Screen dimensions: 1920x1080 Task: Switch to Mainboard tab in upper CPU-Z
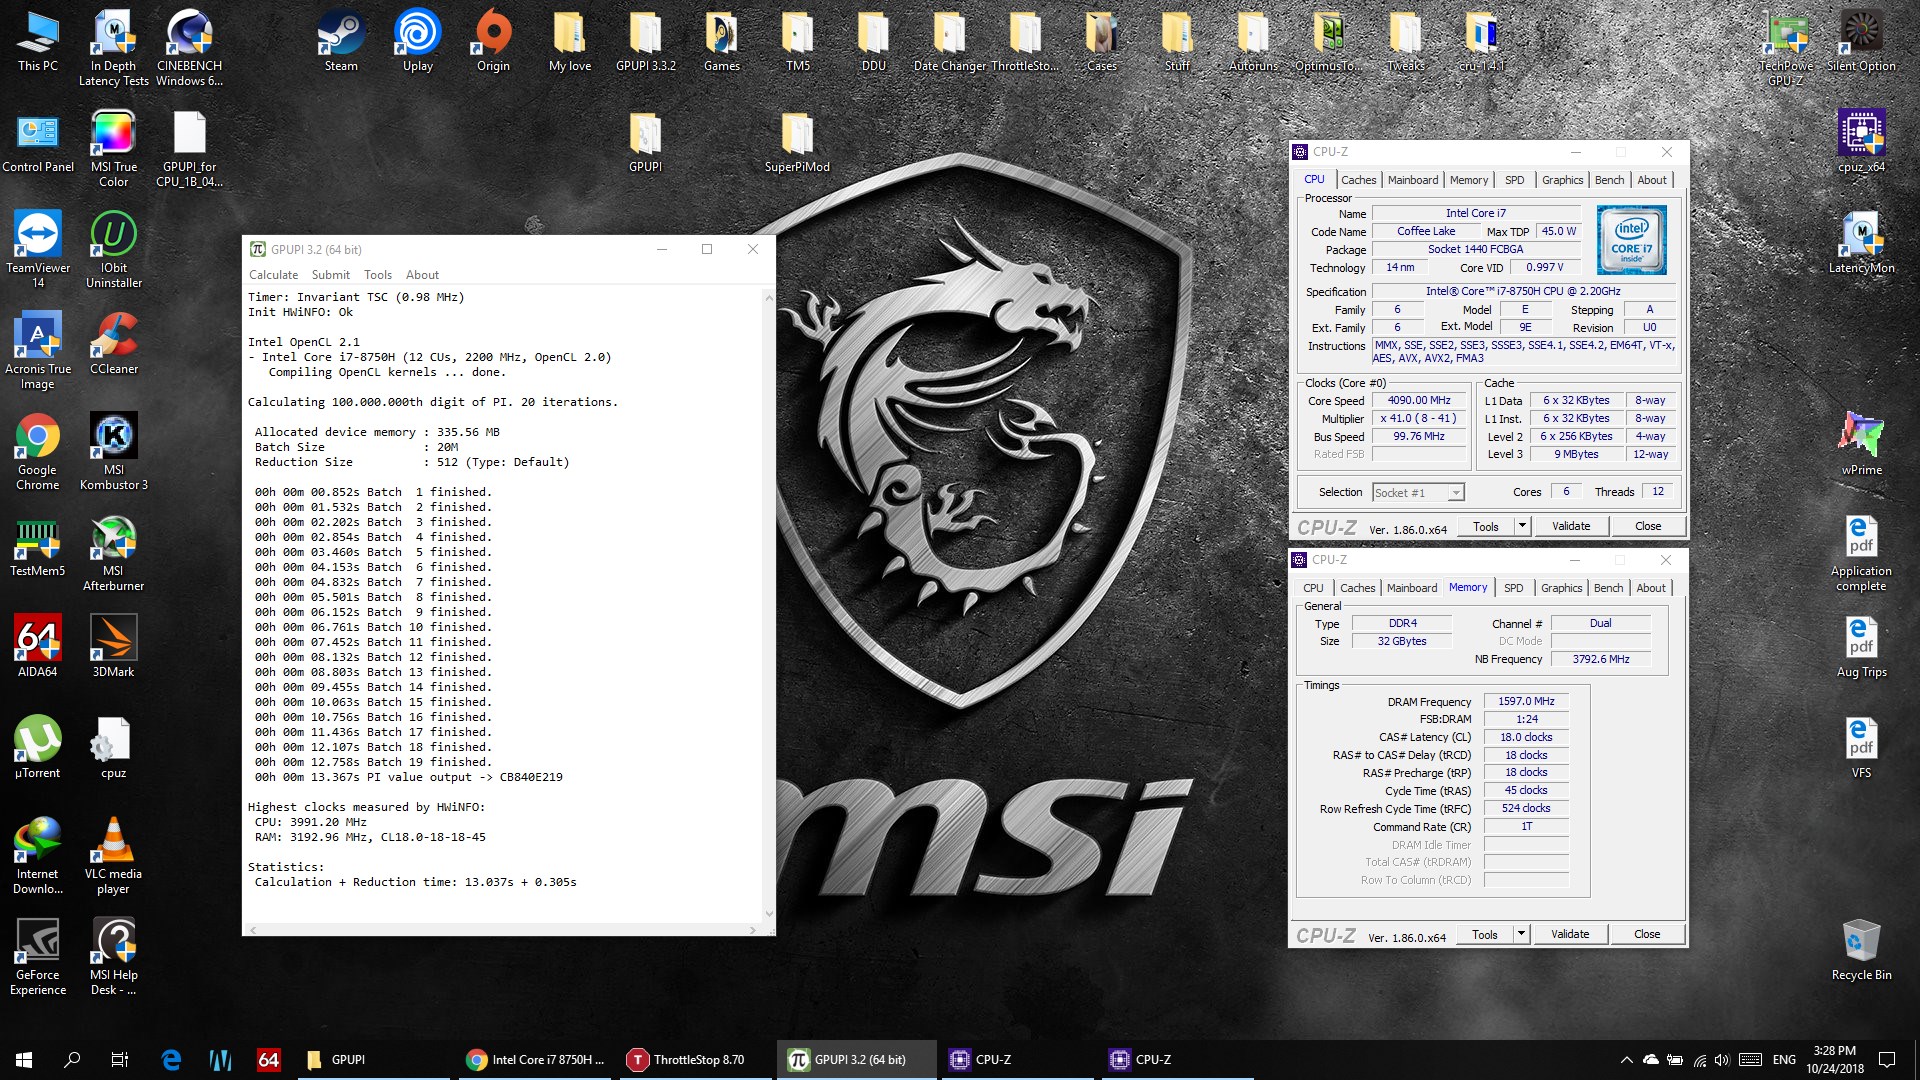point(1413,180)
